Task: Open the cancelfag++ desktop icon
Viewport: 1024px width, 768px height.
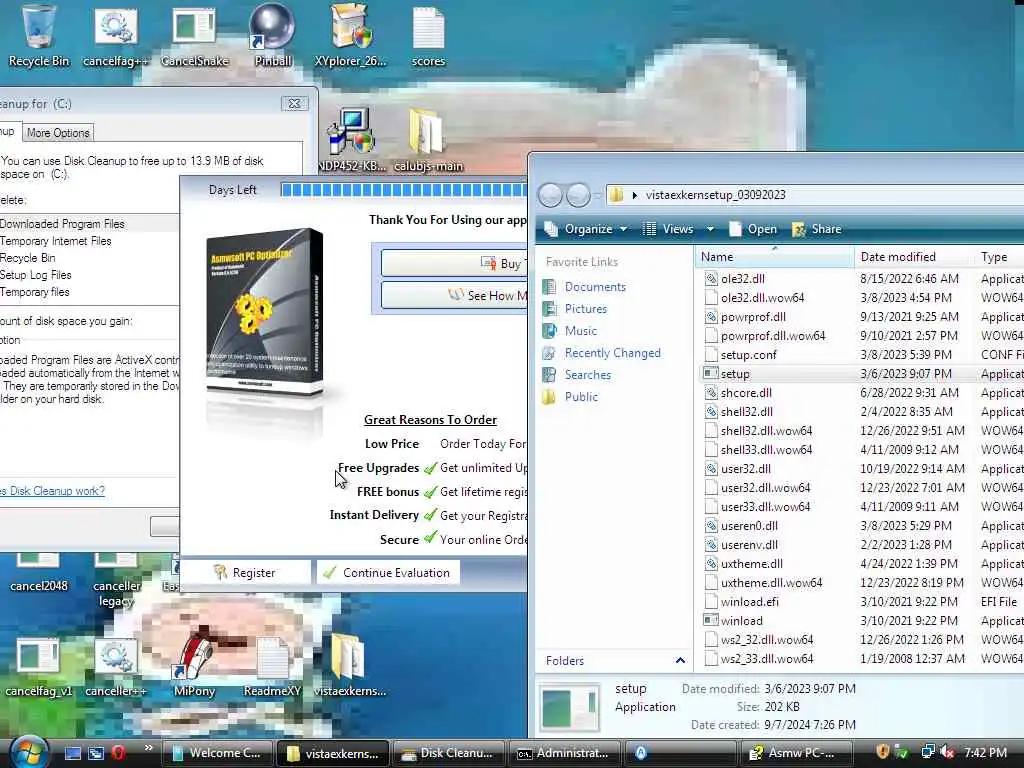Action: pyautogui.click(x=116, y=36)
